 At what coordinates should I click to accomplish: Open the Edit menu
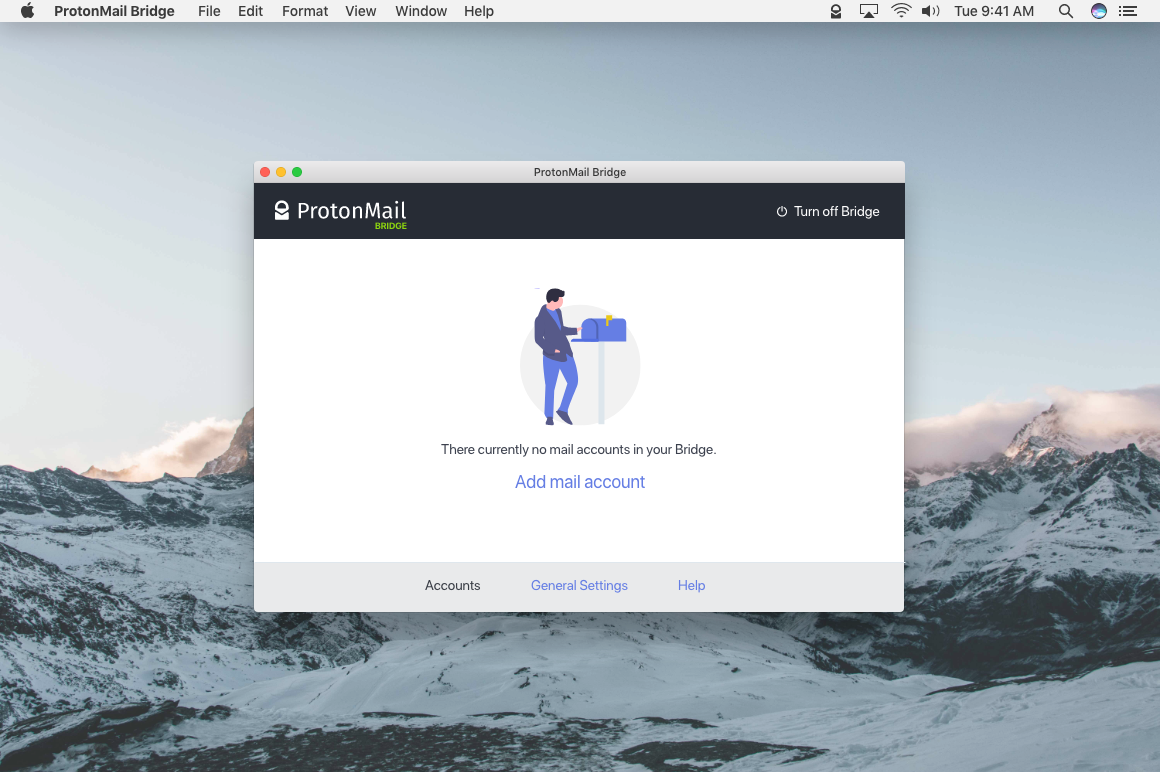(x=250, y=11)
